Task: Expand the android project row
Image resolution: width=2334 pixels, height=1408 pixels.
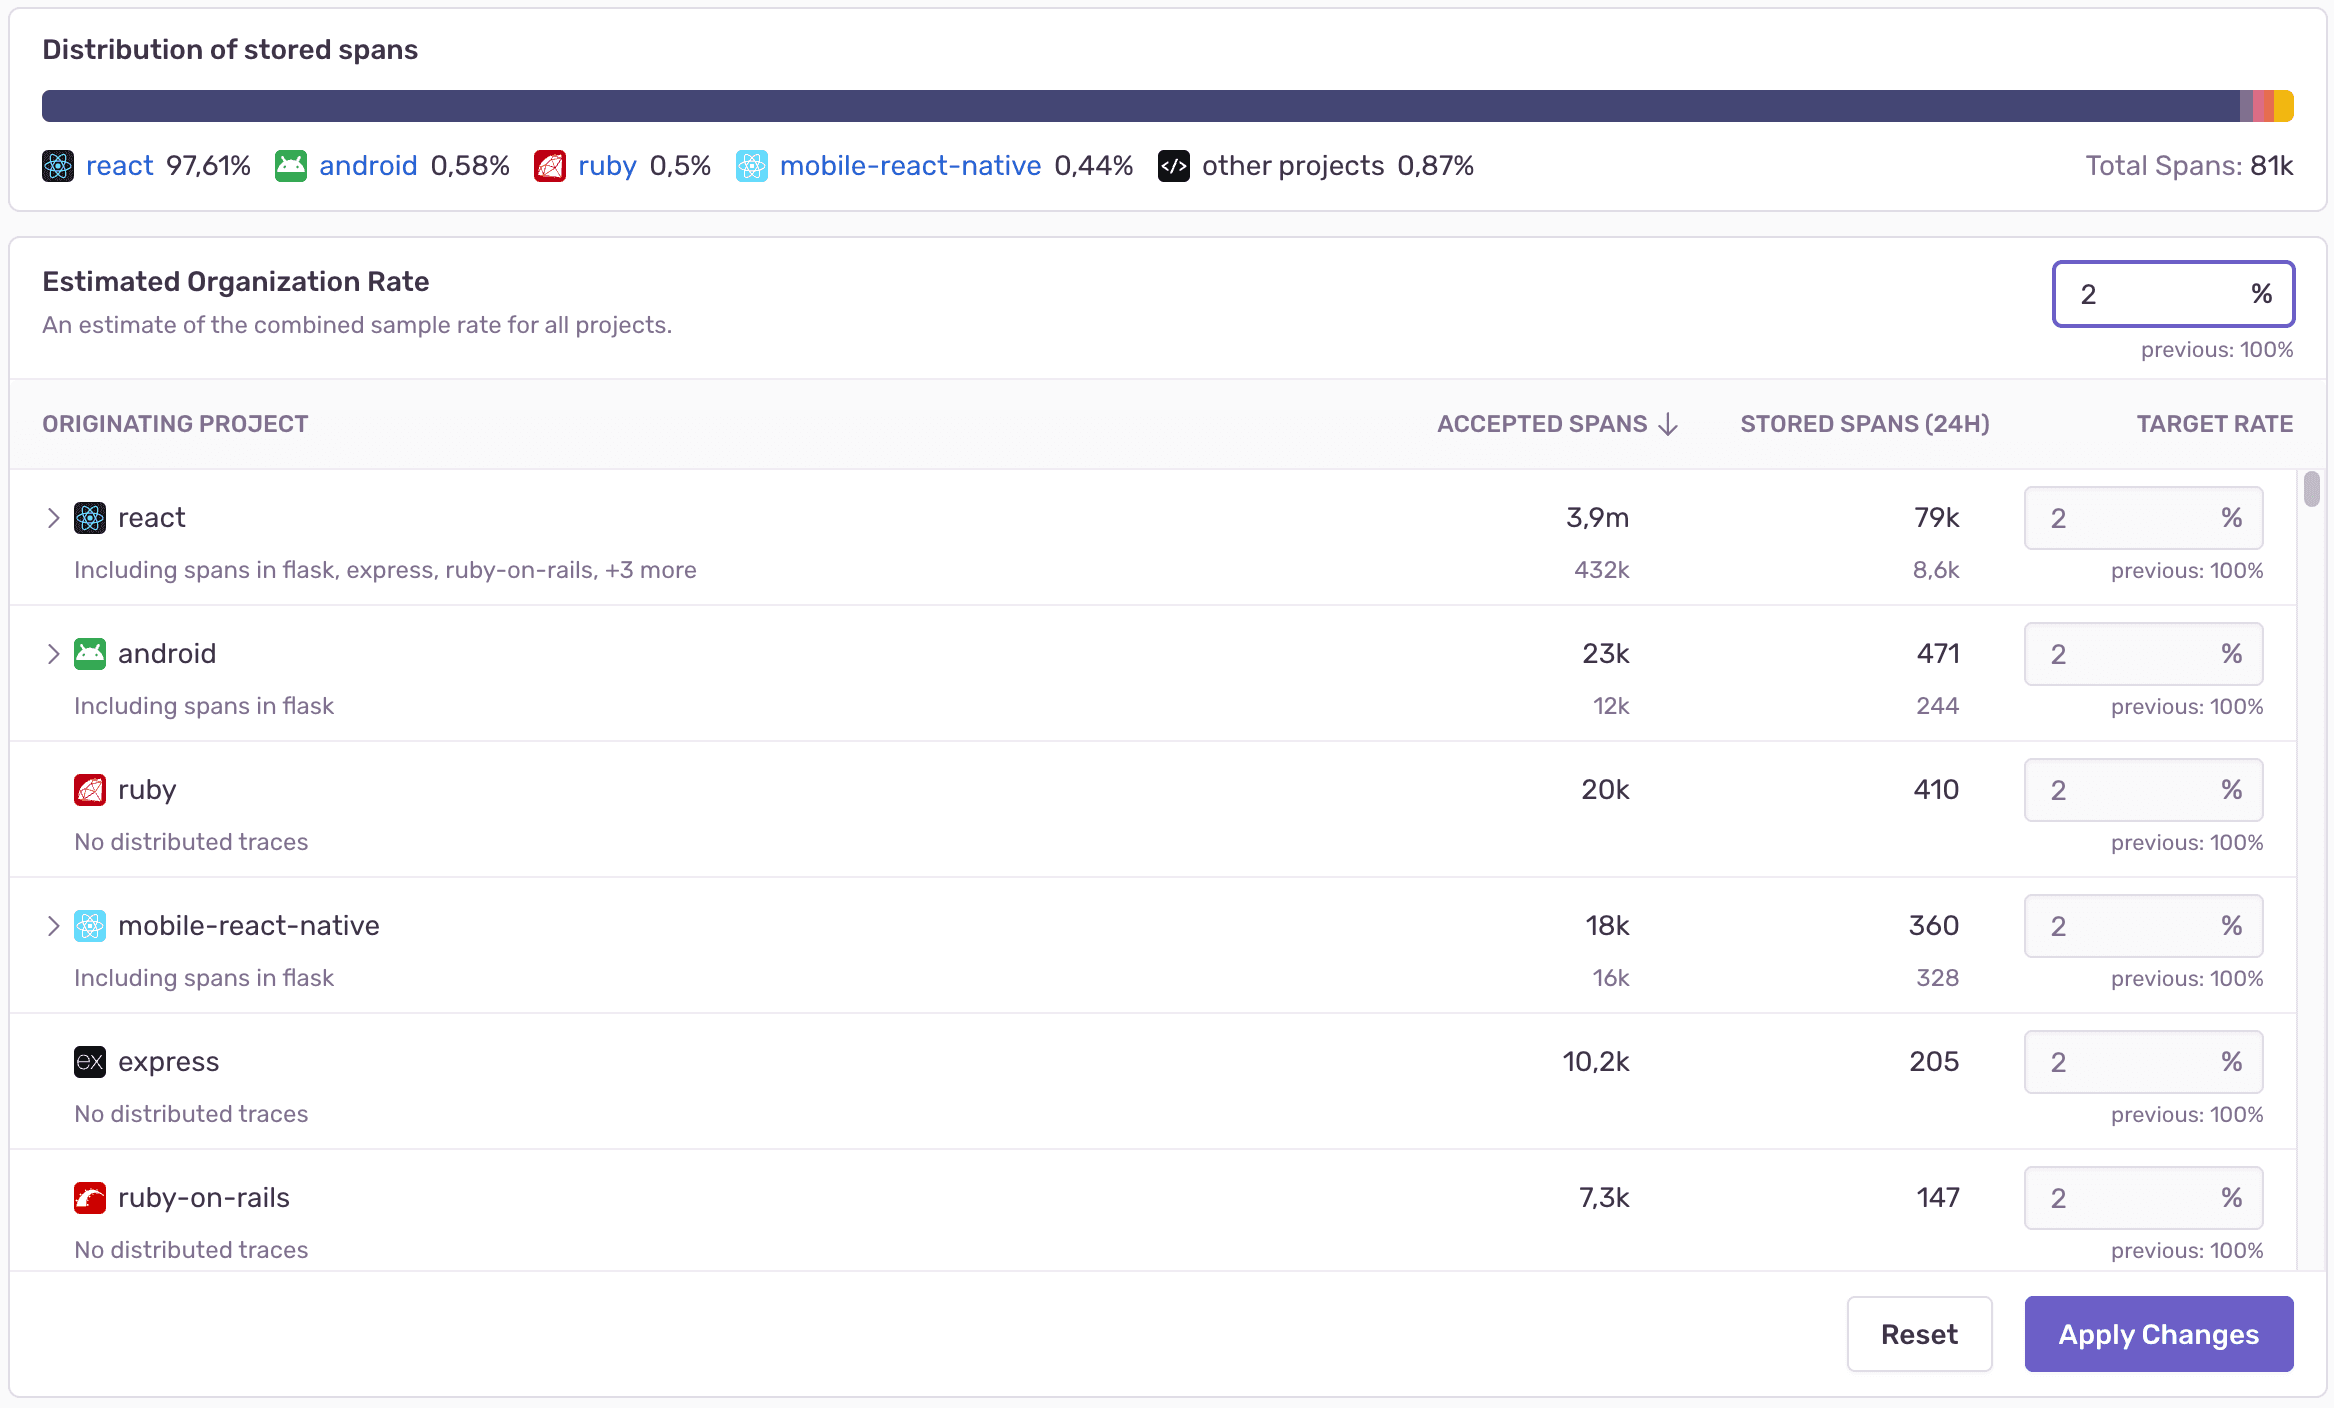Action: 53,654
